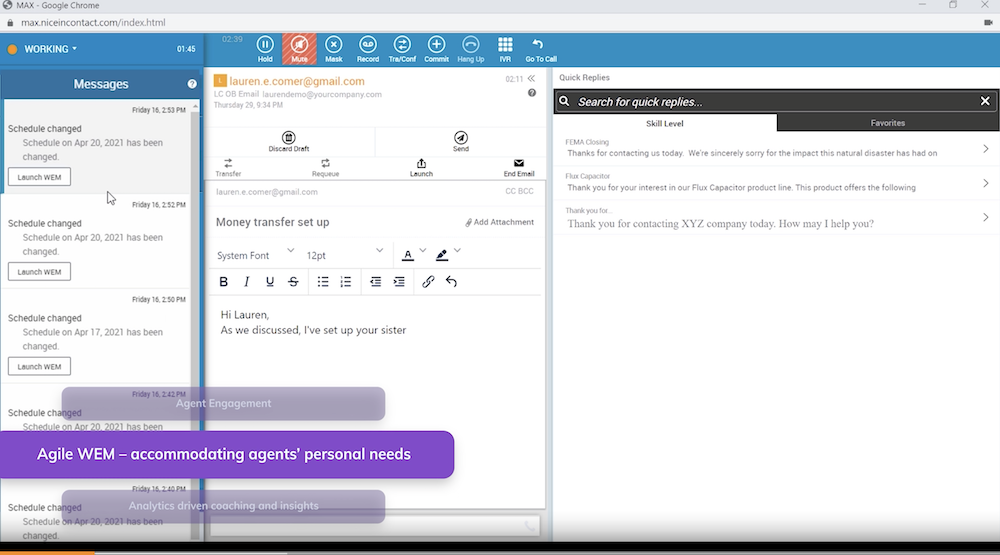Click the quick replies search magnifier icon
The image size is (1000, 555).
[564, 101]
